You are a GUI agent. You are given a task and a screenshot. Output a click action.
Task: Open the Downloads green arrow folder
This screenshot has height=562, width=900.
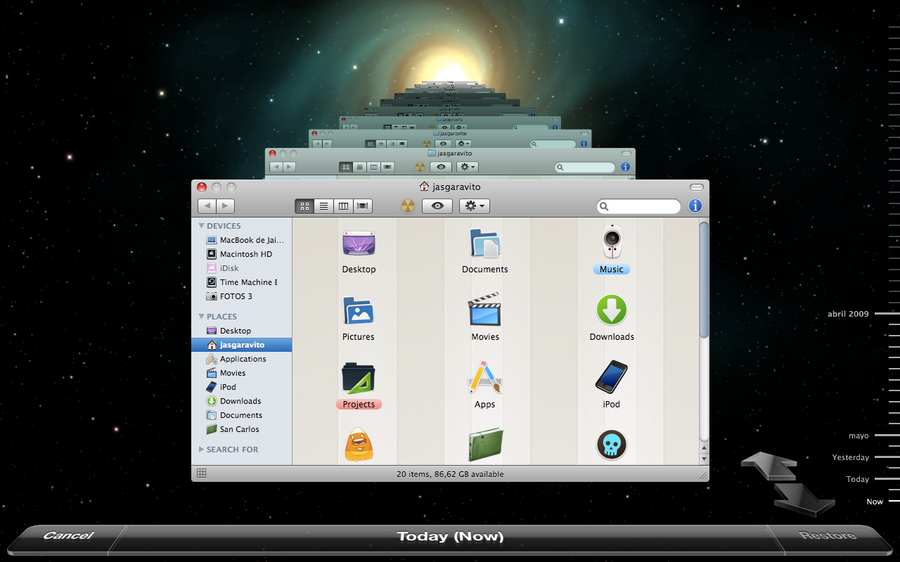pyautogui.click(x=611, y=310)
